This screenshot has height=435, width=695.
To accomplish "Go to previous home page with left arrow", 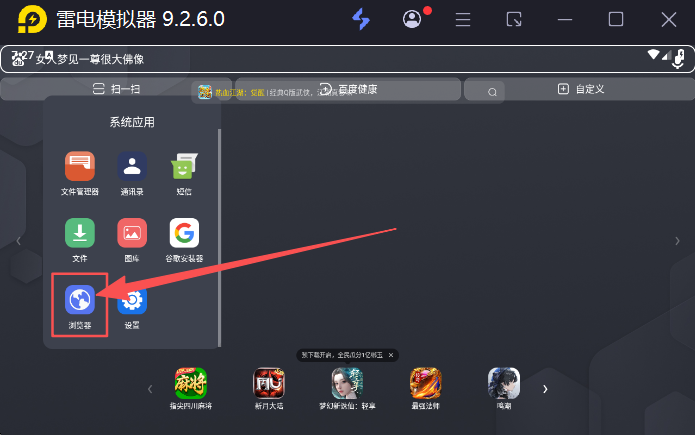I will click(18, 241).
